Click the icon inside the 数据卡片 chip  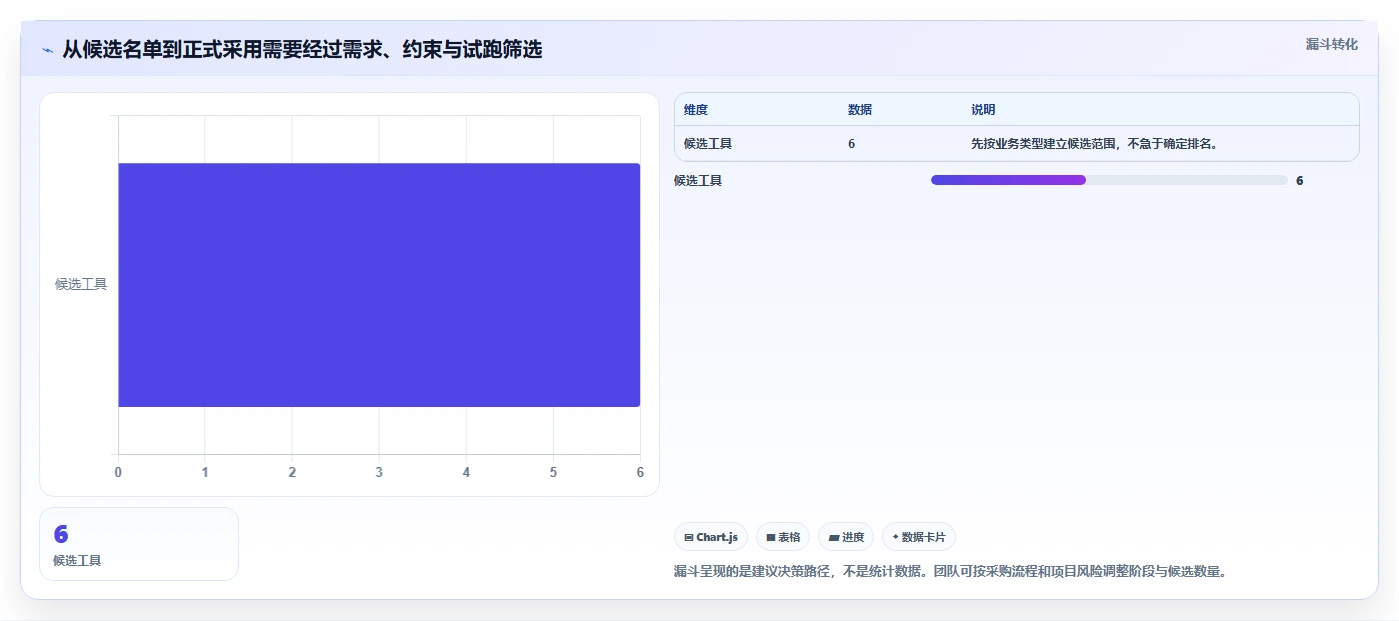point(895,538)
